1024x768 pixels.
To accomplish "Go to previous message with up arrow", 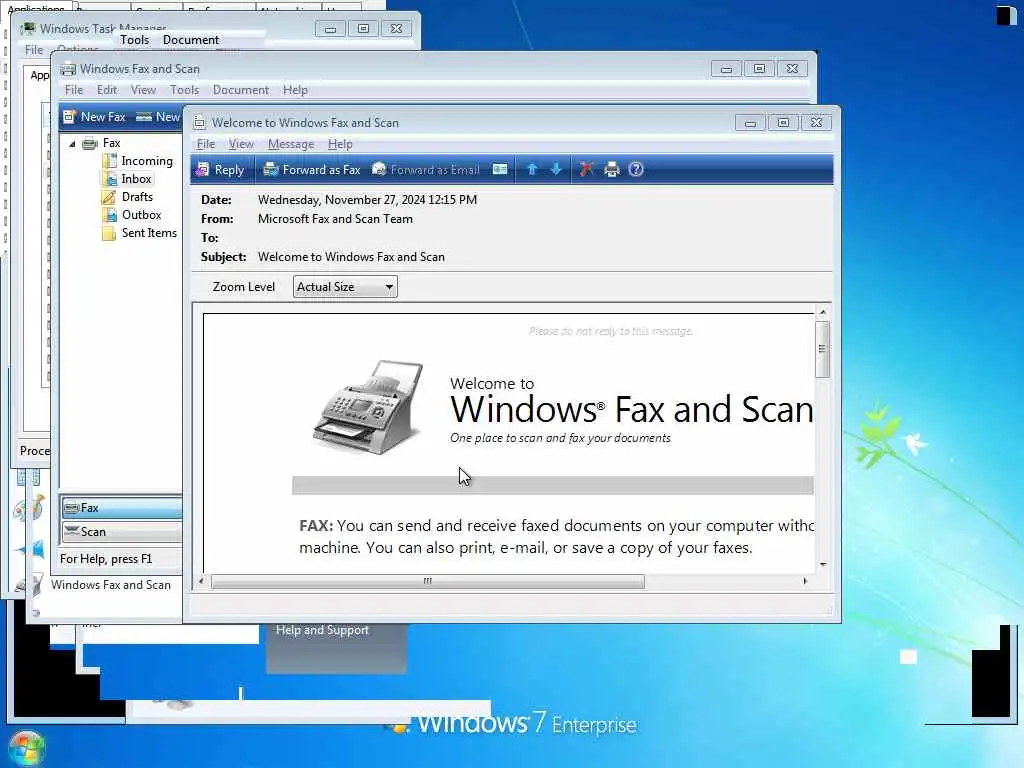I will (532, 170).
